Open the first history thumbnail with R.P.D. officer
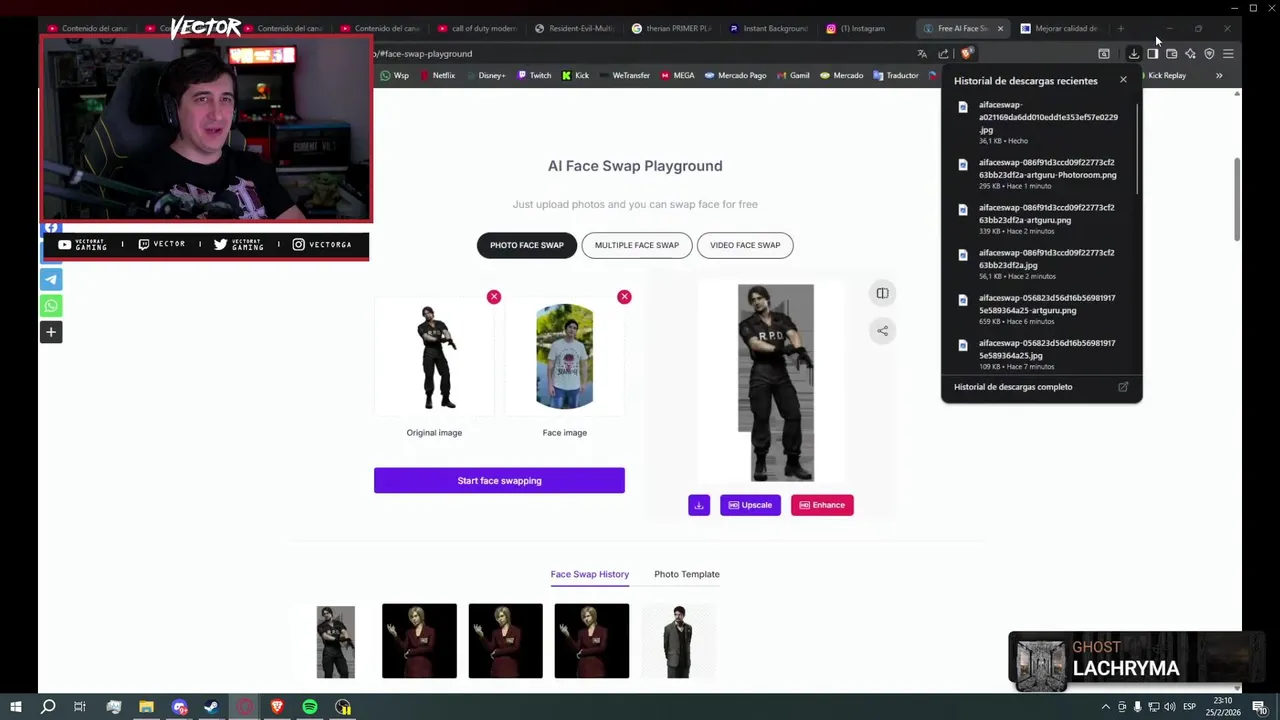1280x720 pixels. (336, 641)
